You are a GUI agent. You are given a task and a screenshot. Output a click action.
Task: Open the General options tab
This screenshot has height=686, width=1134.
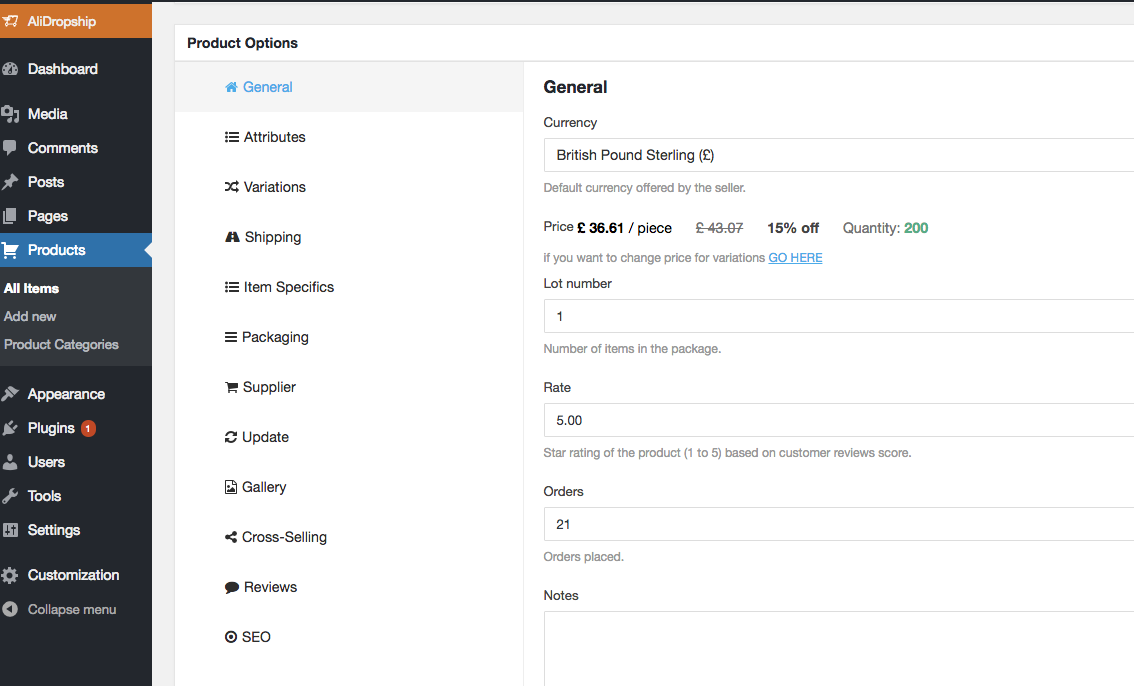[x=349, y=87]
